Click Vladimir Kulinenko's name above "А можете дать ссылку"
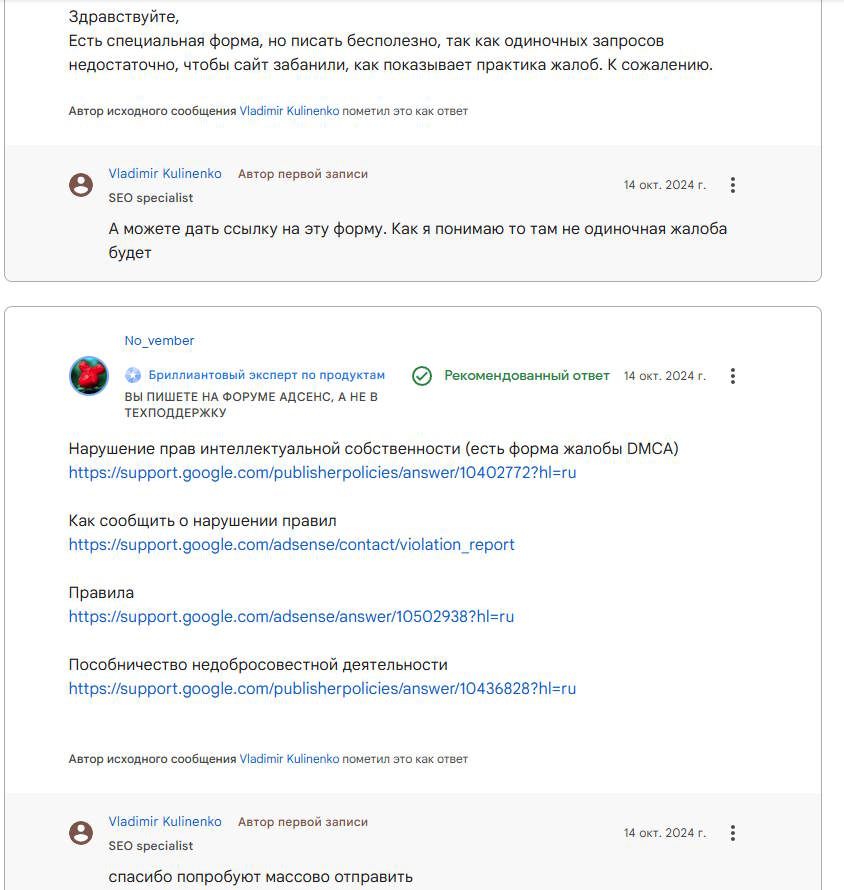The image size is (844, 890). [x=165, y=174]
